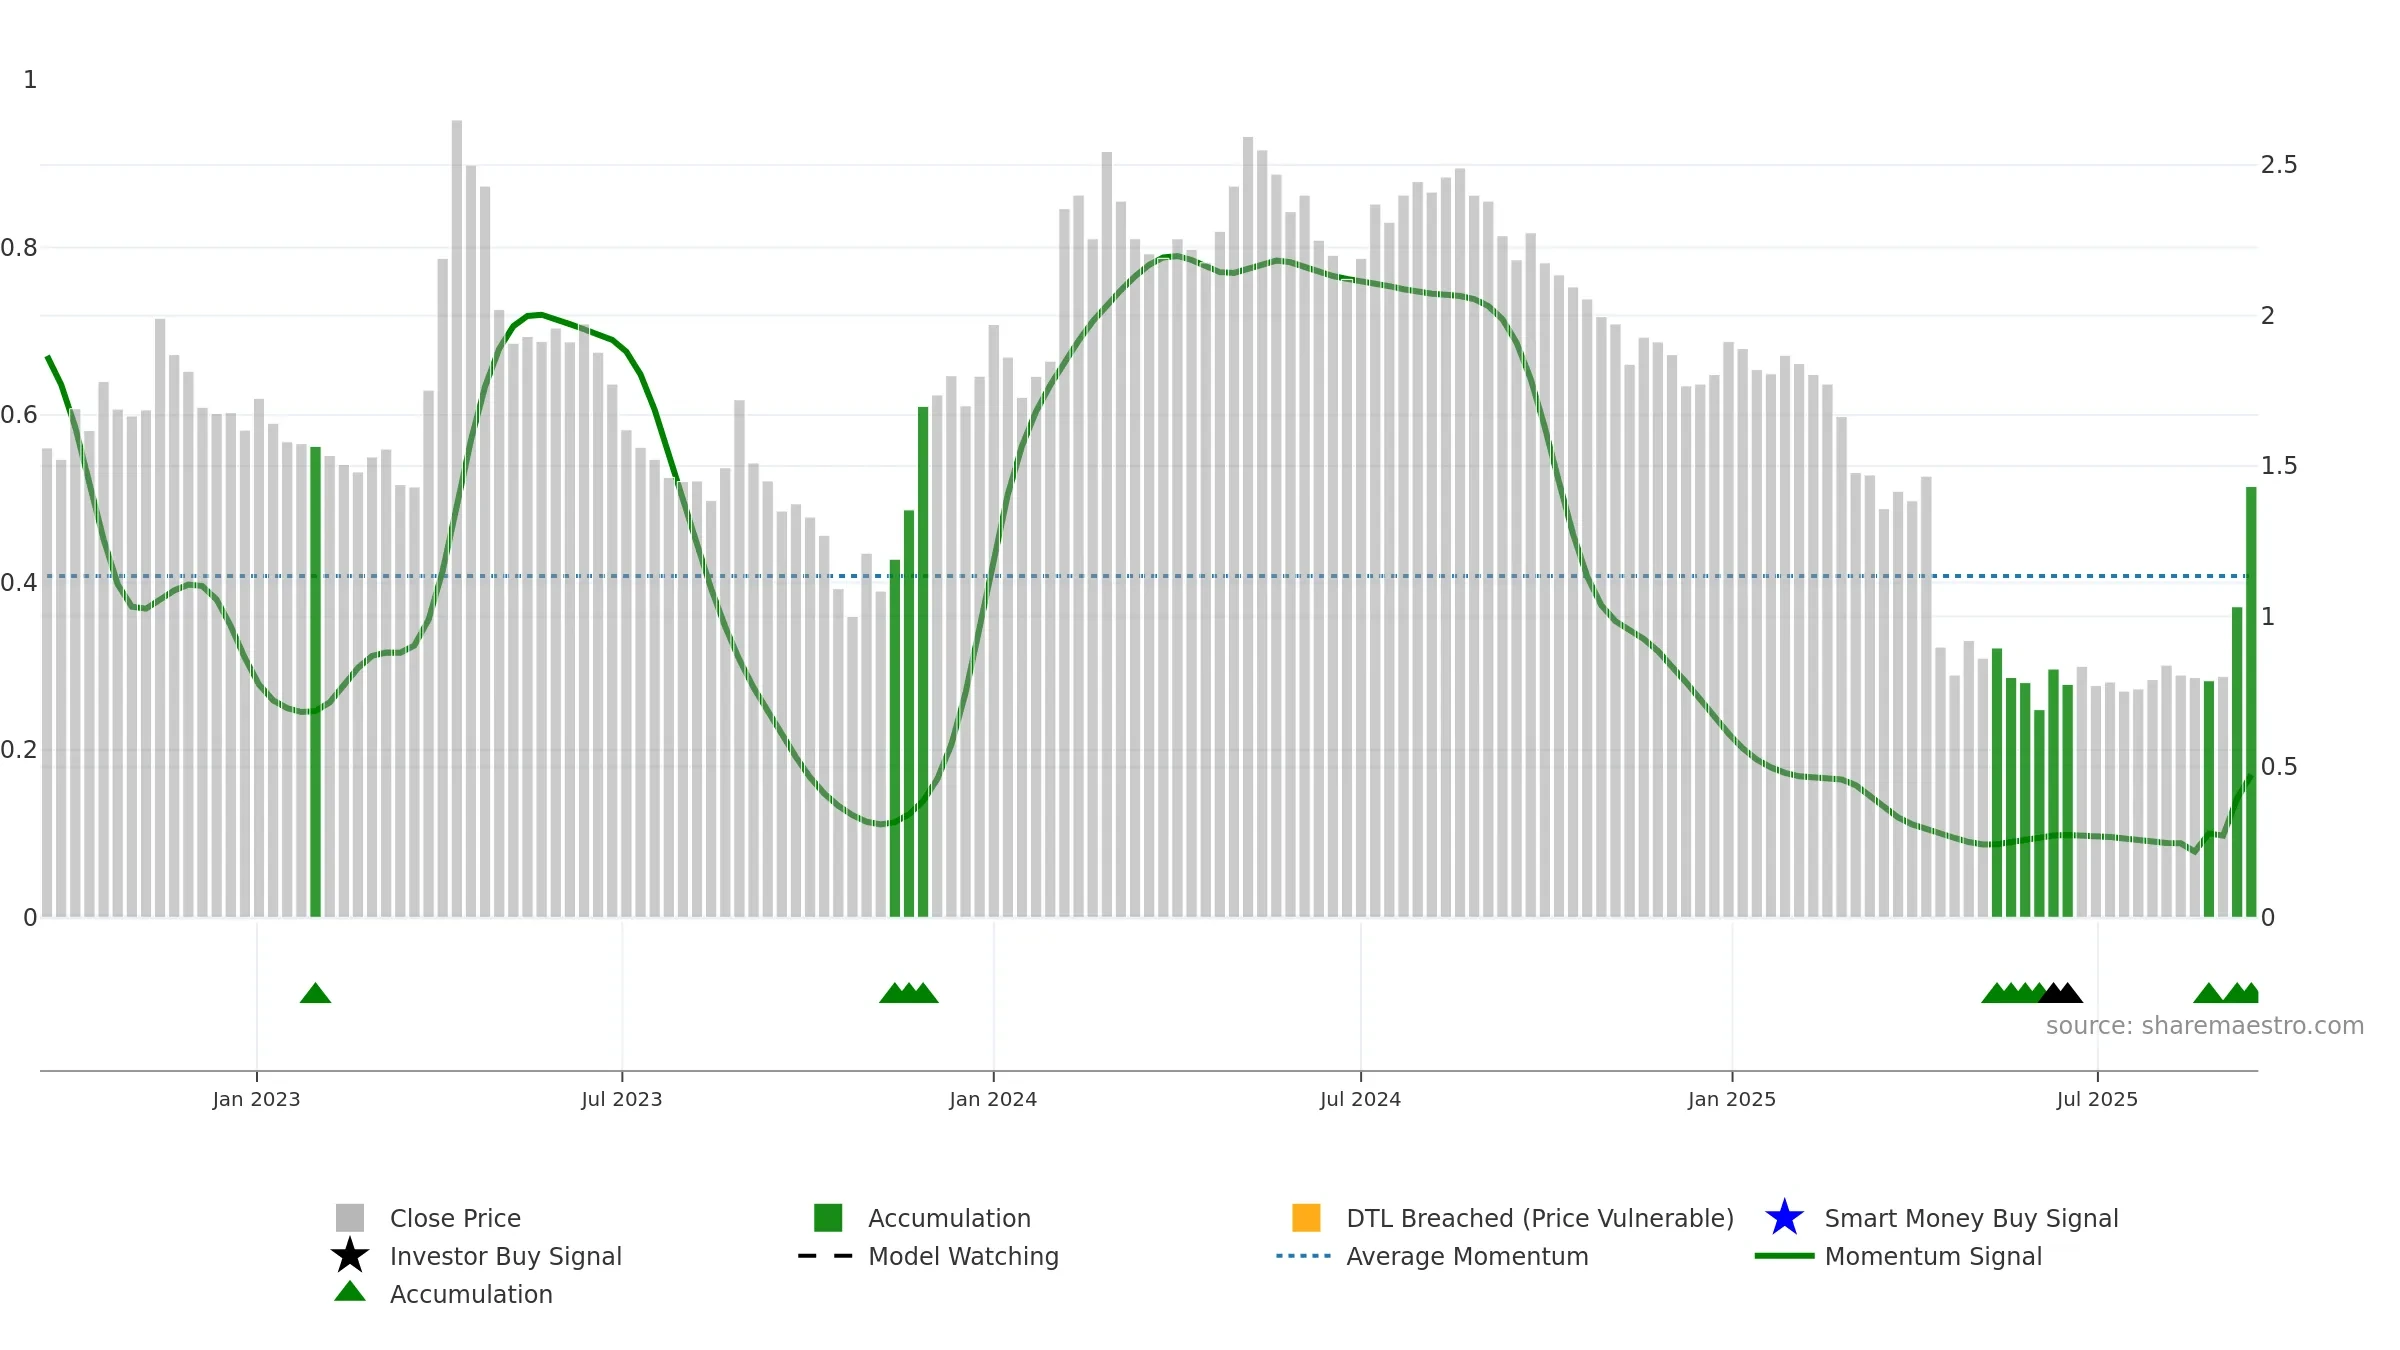Screen dimensions: 2400x1350
Task: Click the Jan 2024 axis label
Action: (993, 1099)
